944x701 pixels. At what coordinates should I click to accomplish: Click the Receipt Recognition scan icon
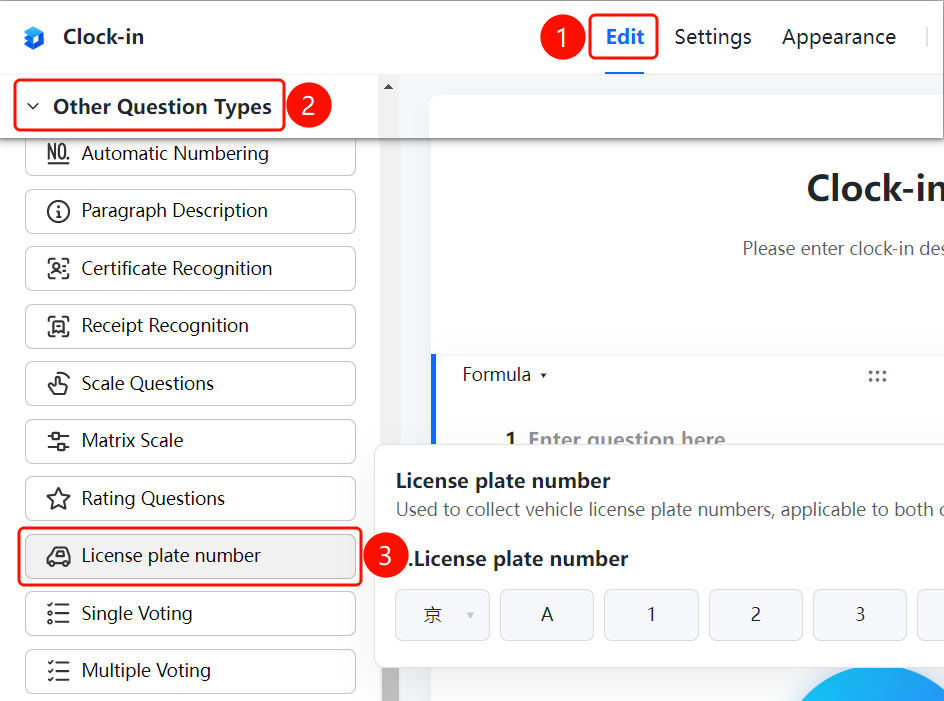[x=58, y=326]
